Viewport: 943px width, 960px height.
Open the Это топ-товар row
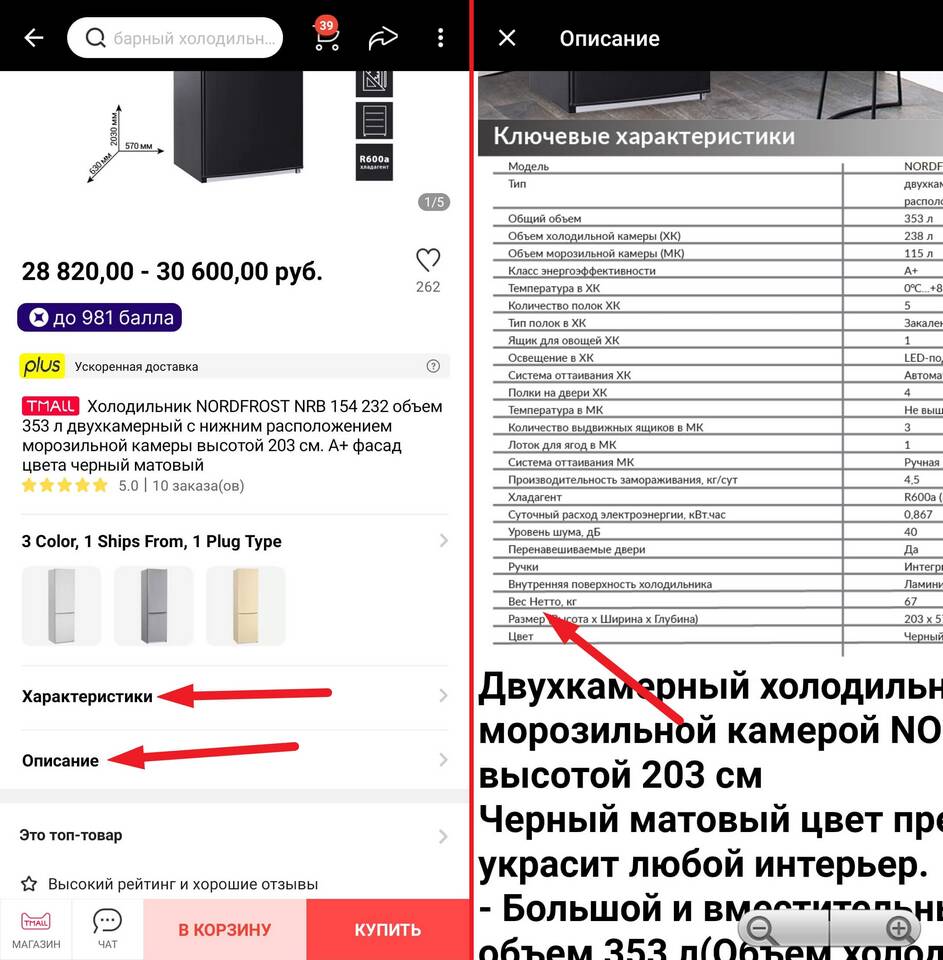(x=235, y=835)
